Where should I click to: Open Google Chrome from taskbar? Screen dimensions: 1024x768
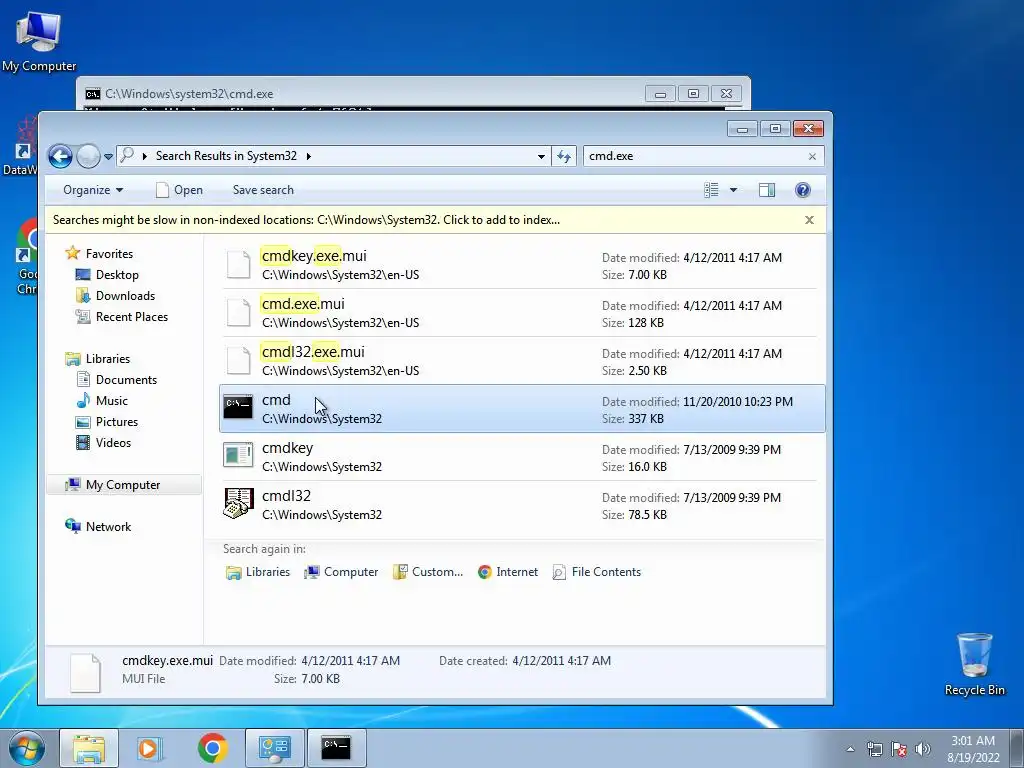212,748
